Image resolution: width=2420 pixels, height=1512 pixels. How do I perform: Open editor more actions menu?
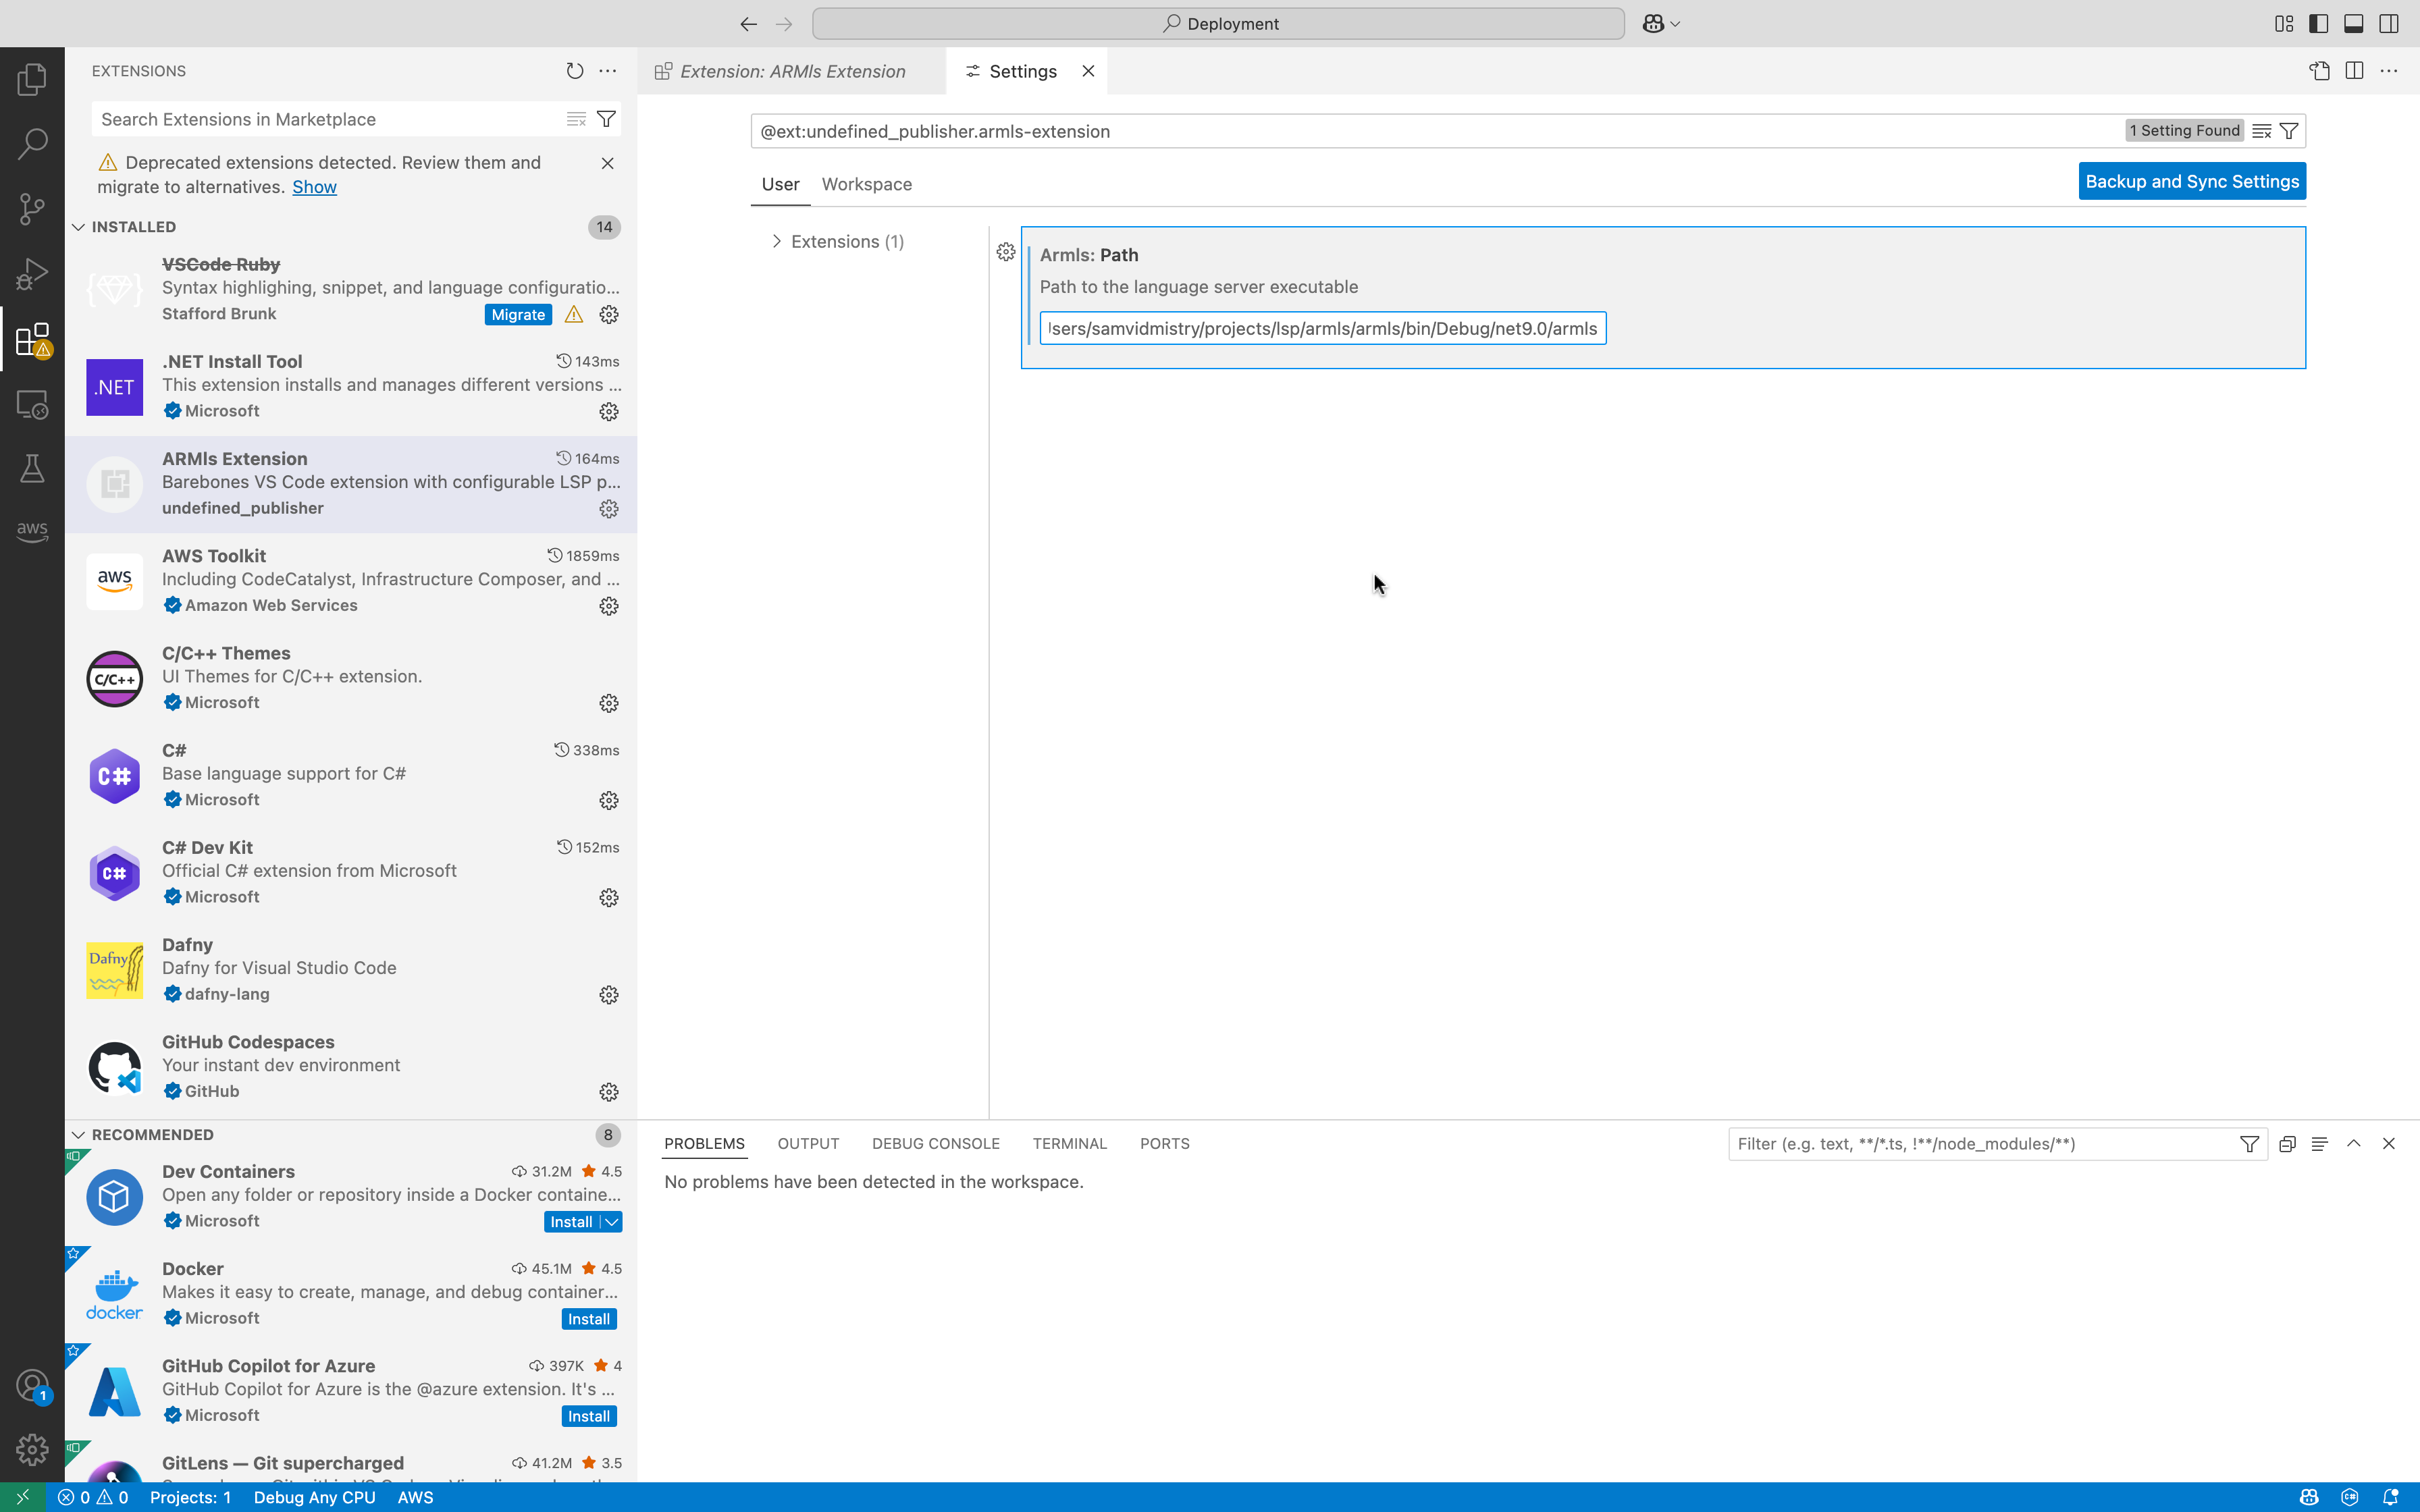click(x=2389, y=71)
